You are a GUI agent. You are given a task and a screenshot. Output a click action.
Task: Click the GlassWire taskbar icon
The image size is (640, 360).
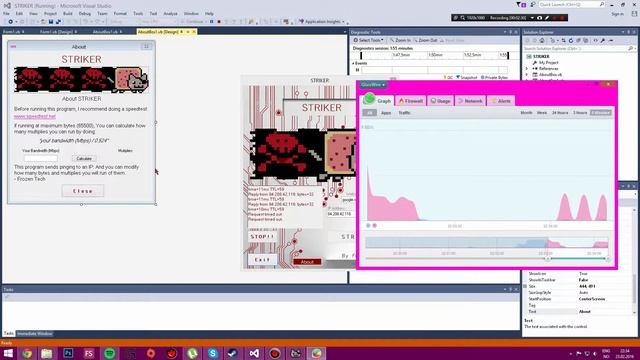click(317, 353)
